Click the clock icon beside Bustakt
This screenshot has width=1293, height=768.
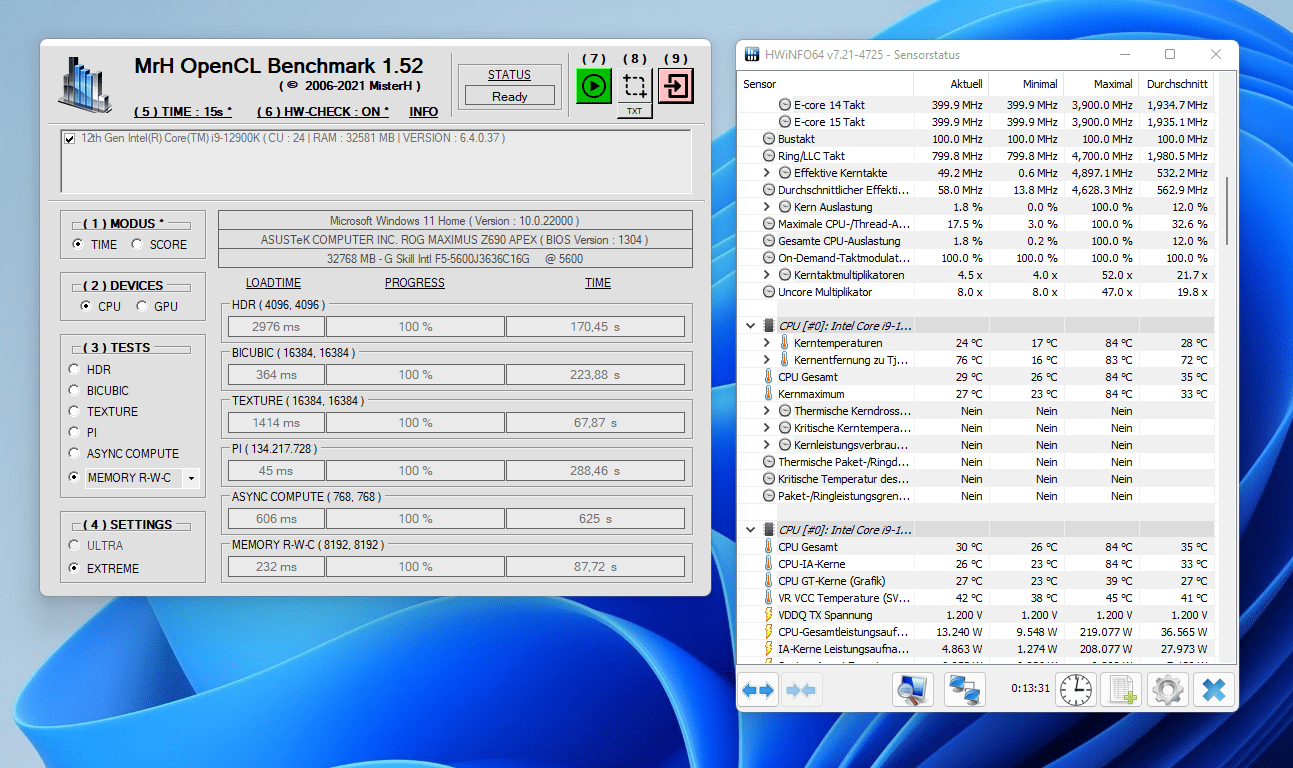(769, 139)
